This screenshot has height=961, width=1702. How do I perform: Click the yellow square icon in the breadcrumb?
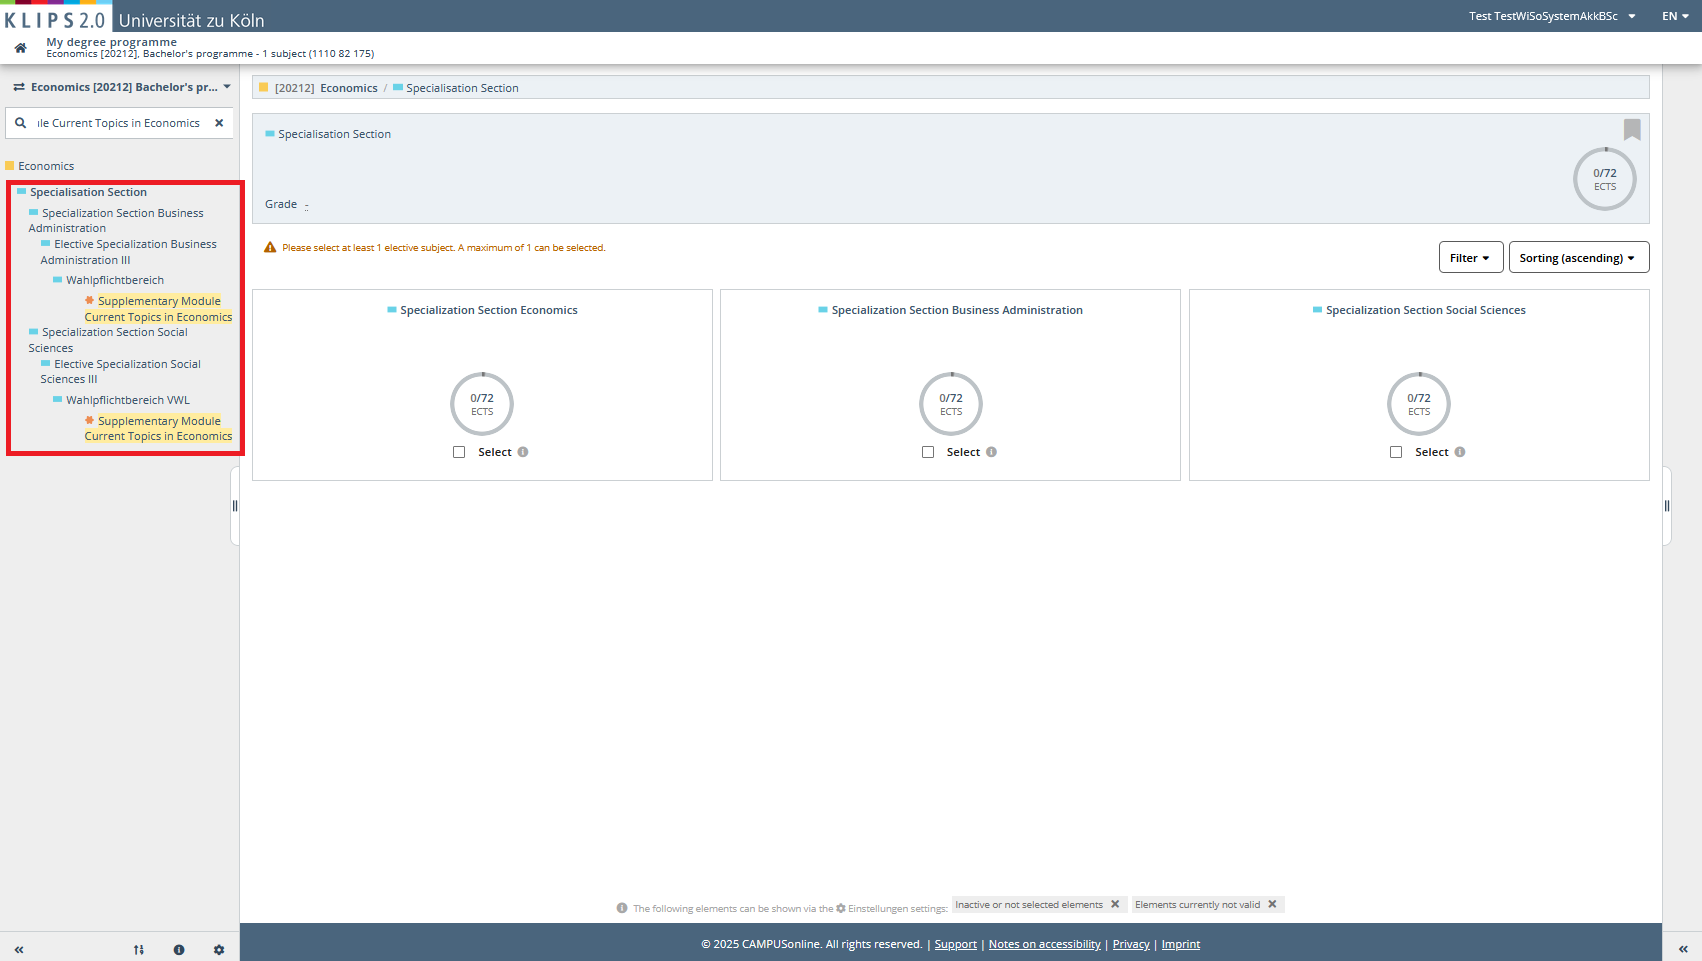[x=264, y=88]
